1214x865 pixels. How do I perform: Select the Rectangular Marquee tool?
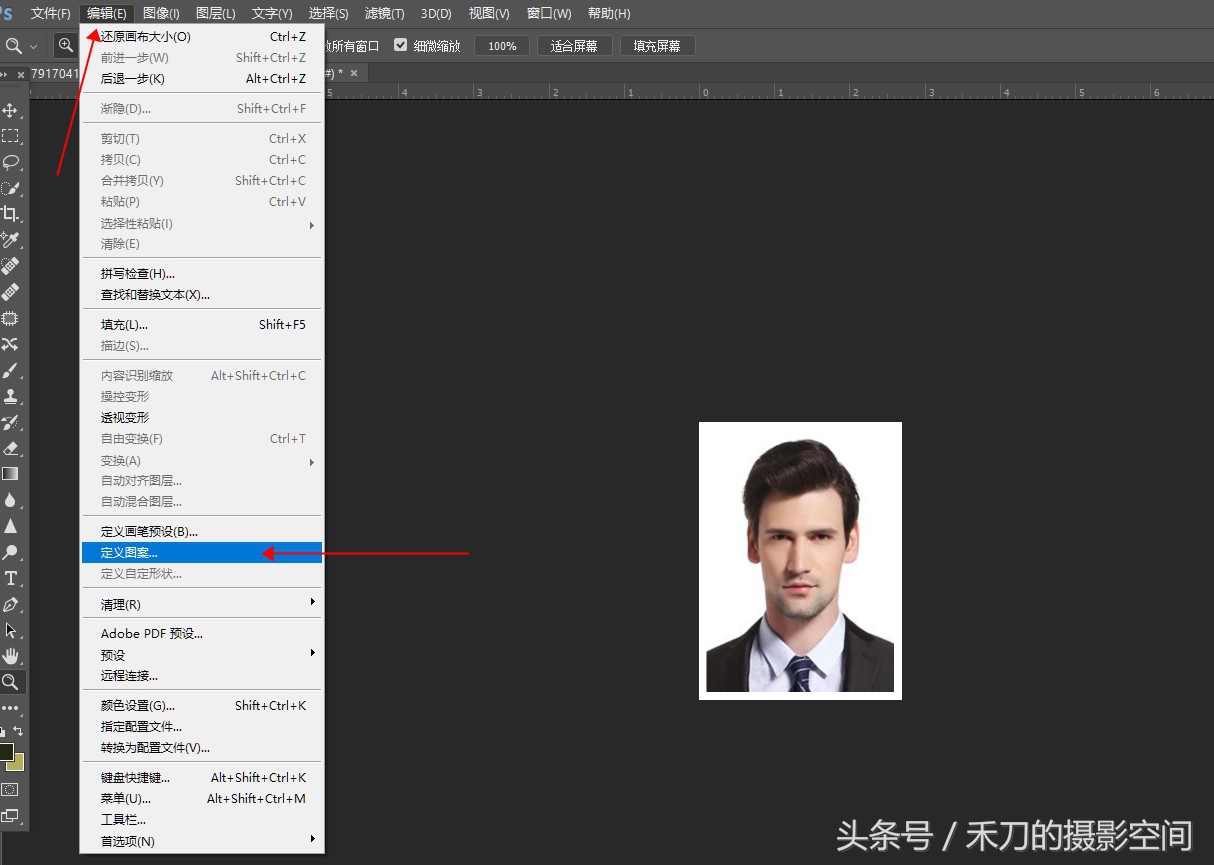[11, 136]
